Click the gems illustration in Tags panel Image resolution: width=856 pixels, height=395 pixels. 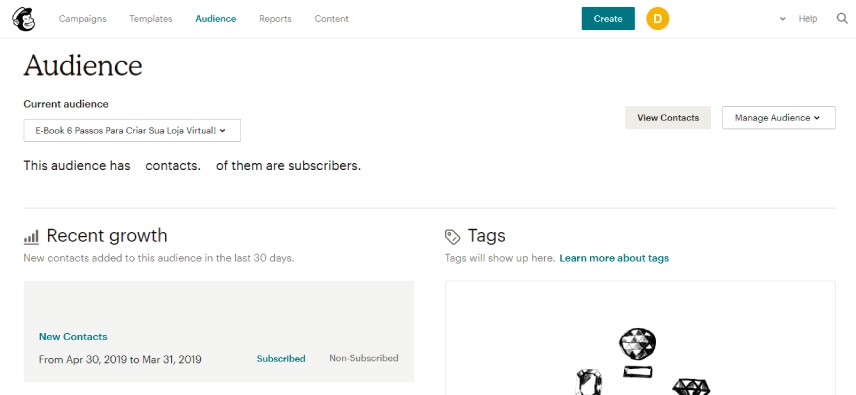(641, 361)
